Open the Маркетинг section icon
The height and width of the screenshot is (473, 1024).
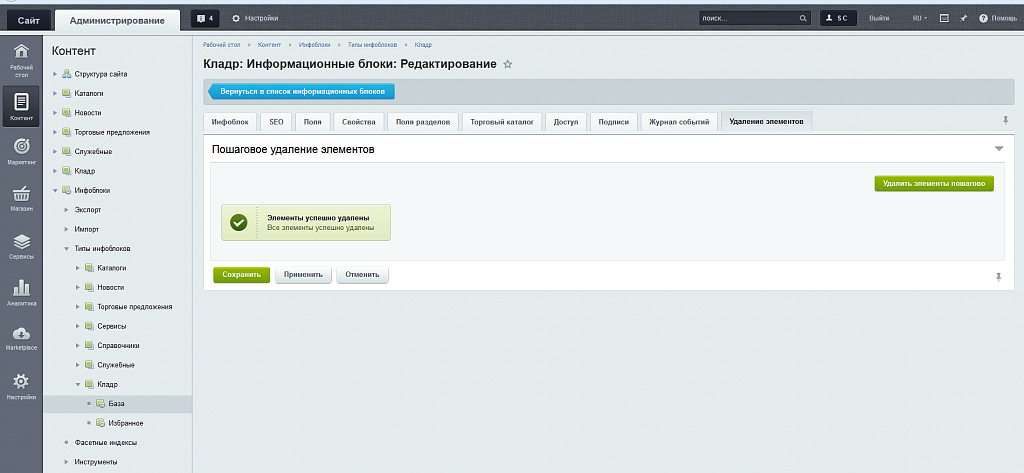tap(20, 149)
